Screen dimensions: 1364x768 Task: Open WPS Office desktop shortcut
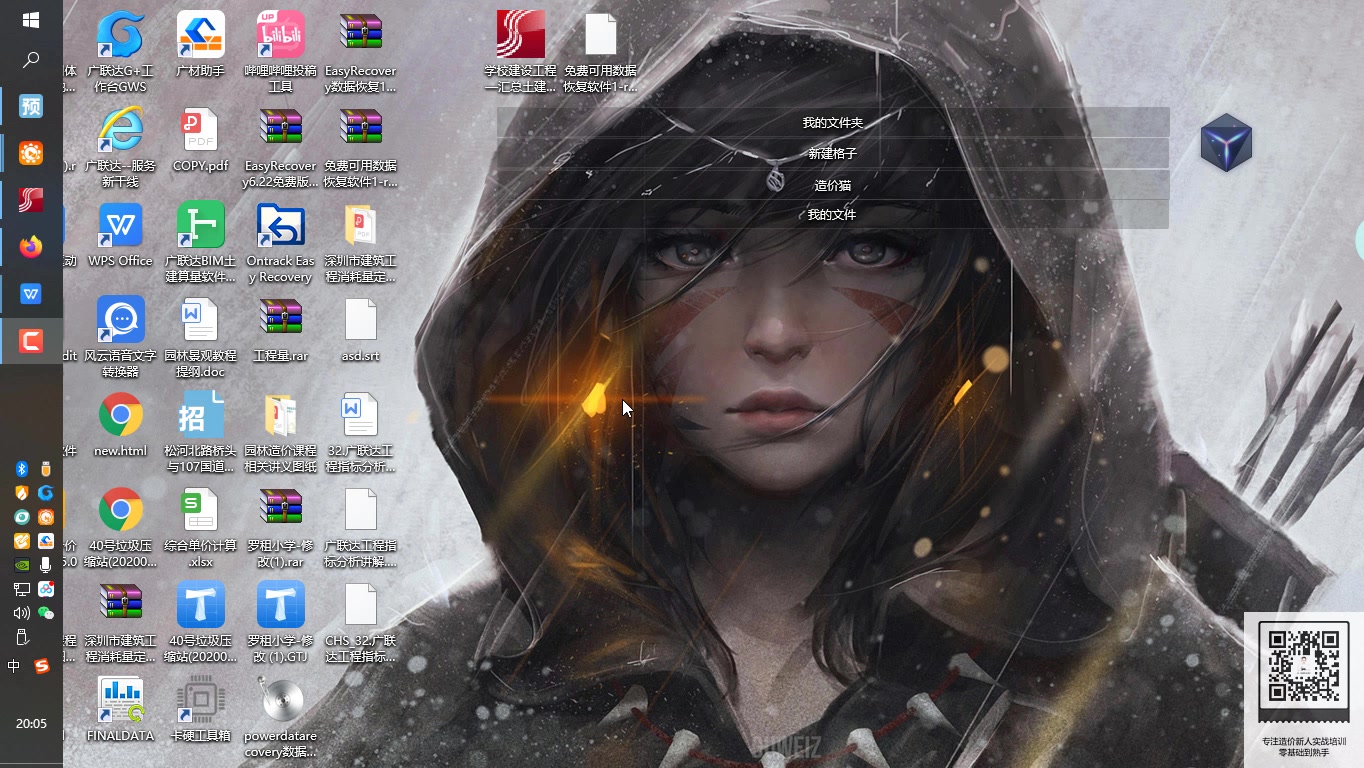(x=120, y=235)
